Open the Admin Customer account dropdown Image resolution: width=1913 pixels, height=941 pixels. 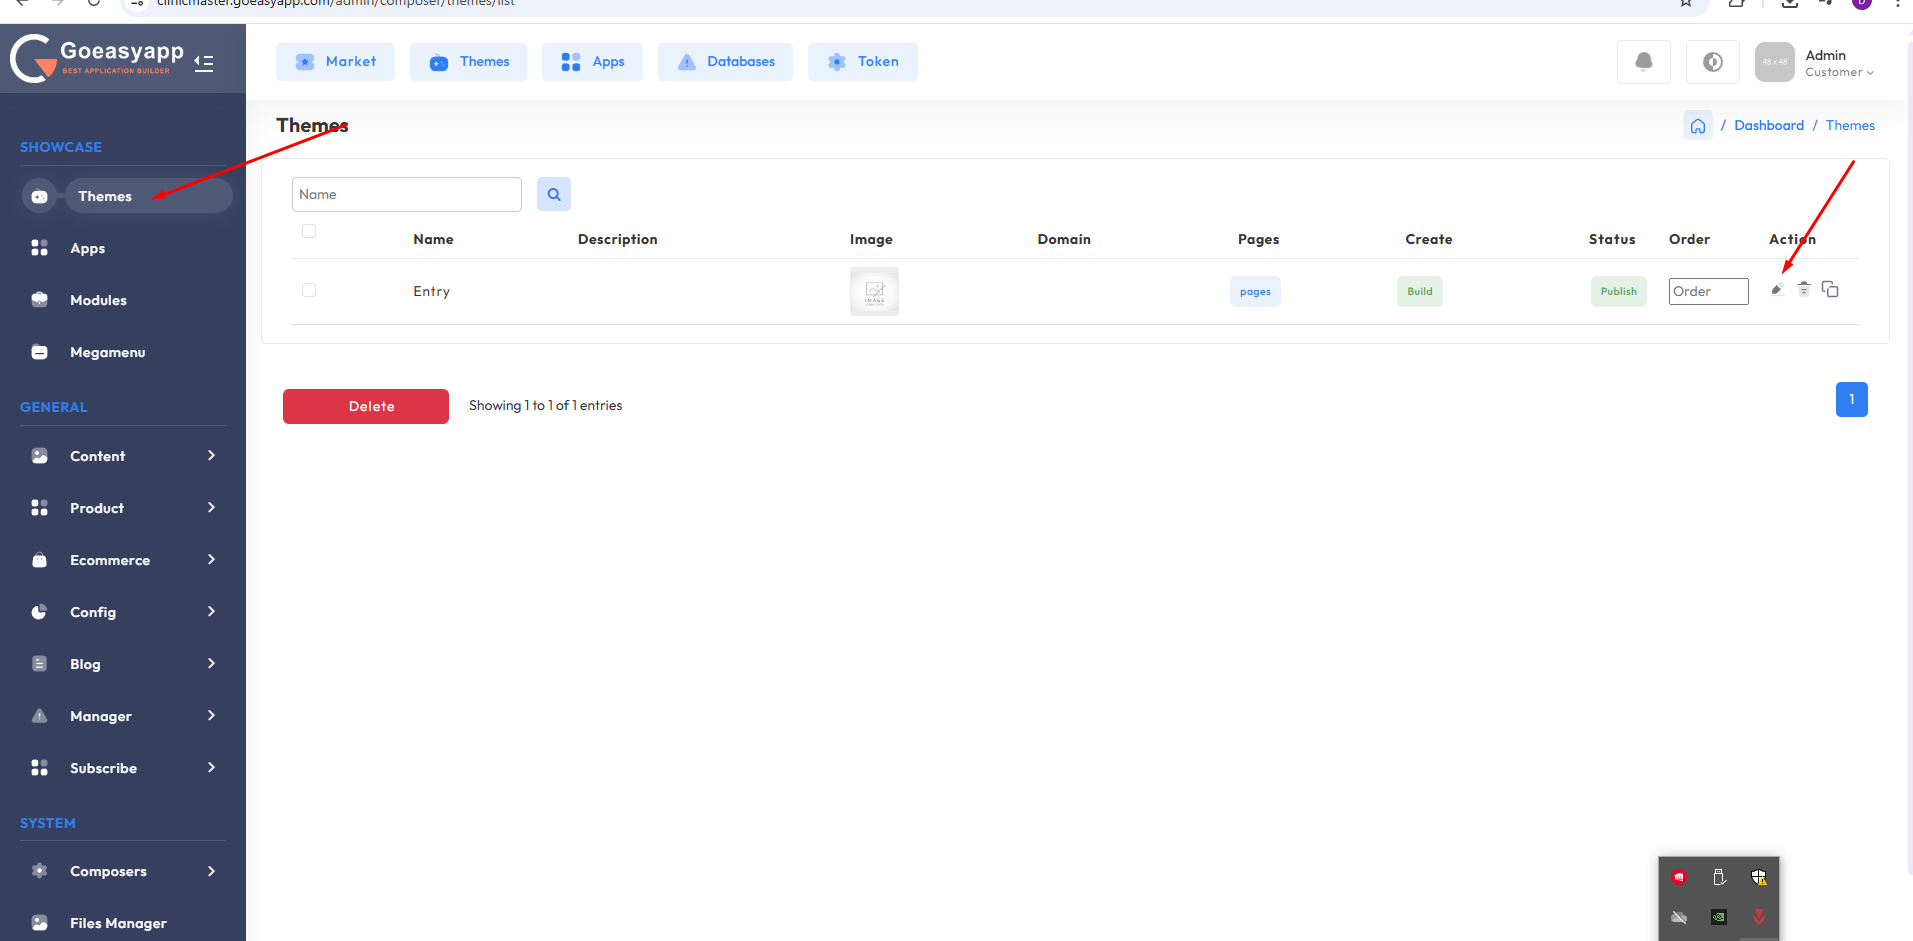(1838, 63)
